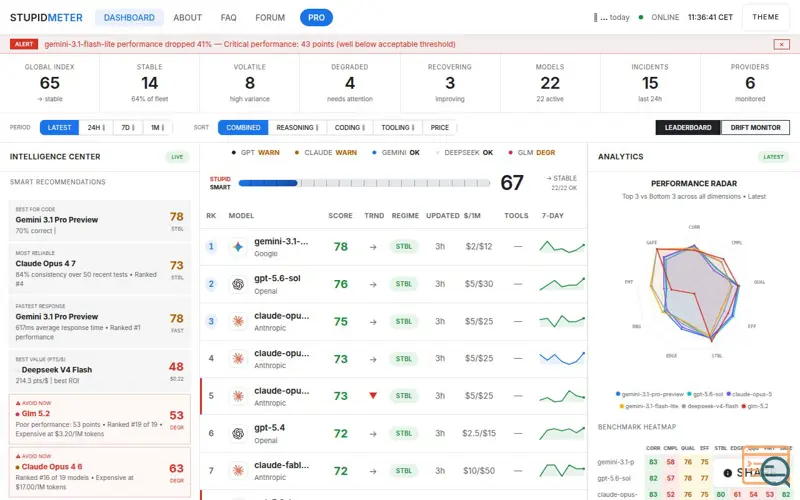Toggle glm-5.2 radar legend swatch
Image resolution: width=800 pixels, height=500 pixels.
pyautogui.click(x=744, y=406)
